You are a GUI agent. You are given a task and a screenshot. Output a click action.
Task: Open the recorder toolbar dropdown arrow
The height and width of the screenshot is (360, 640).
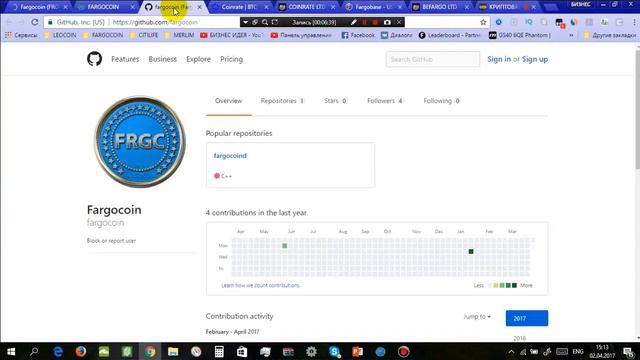click(x=245, y=22)
